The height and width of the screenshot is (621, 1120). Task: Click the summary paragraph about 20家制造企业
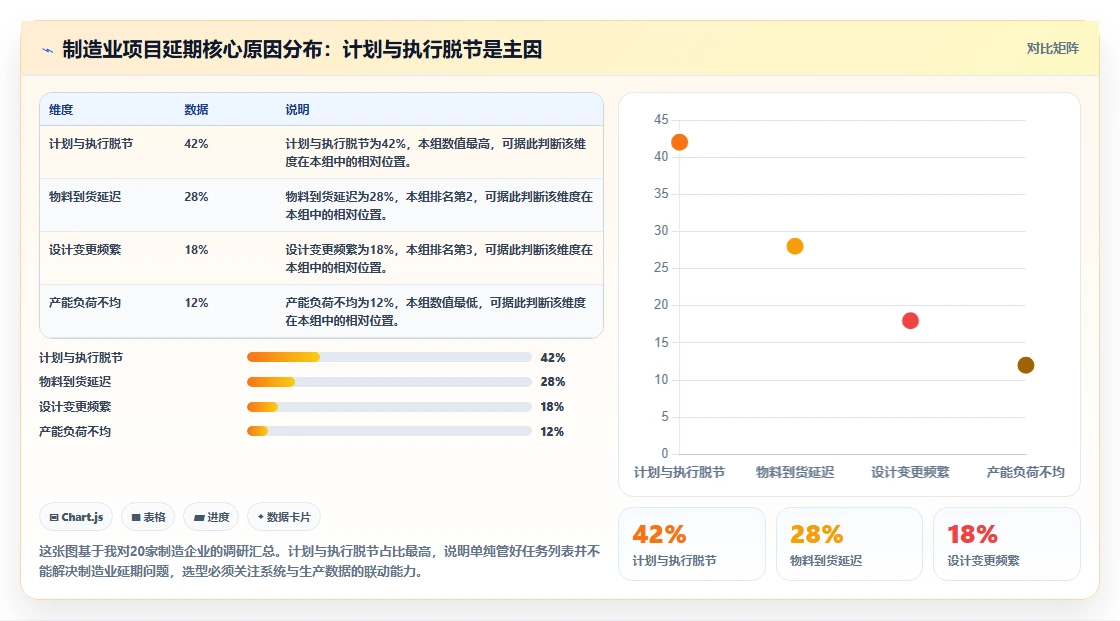(319, 561)
